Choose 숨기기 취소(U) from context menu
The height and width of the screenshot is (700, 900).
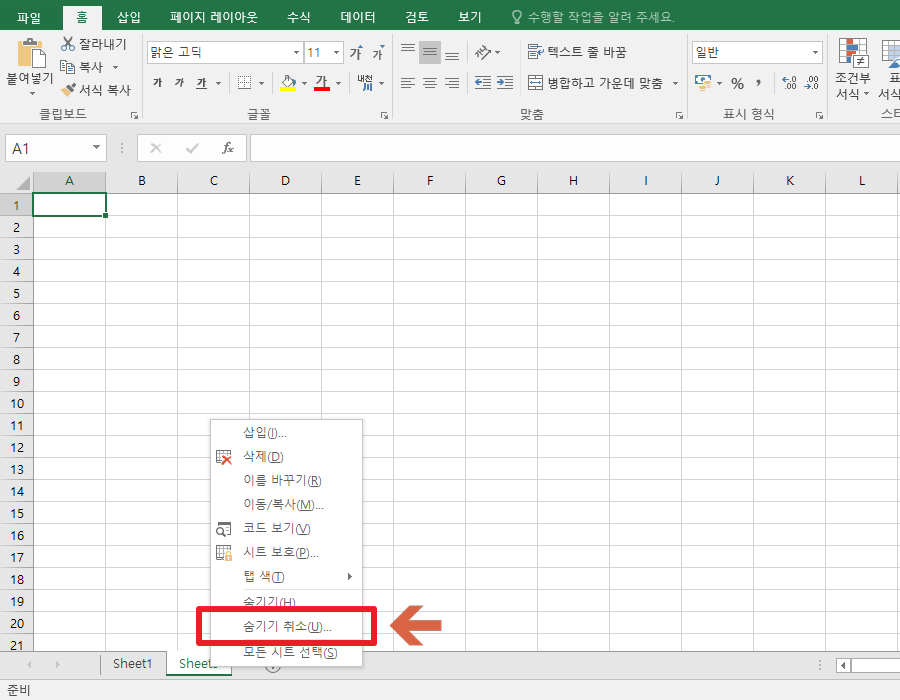[287, 627]
